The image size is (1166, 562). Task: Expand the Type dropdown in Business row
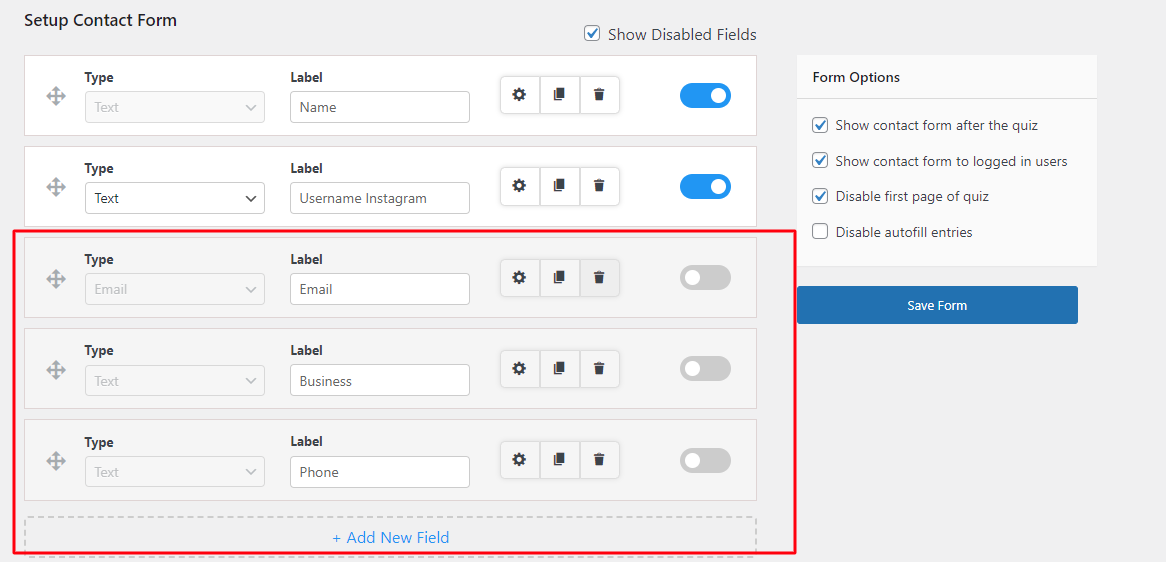(x=175, y=381)
